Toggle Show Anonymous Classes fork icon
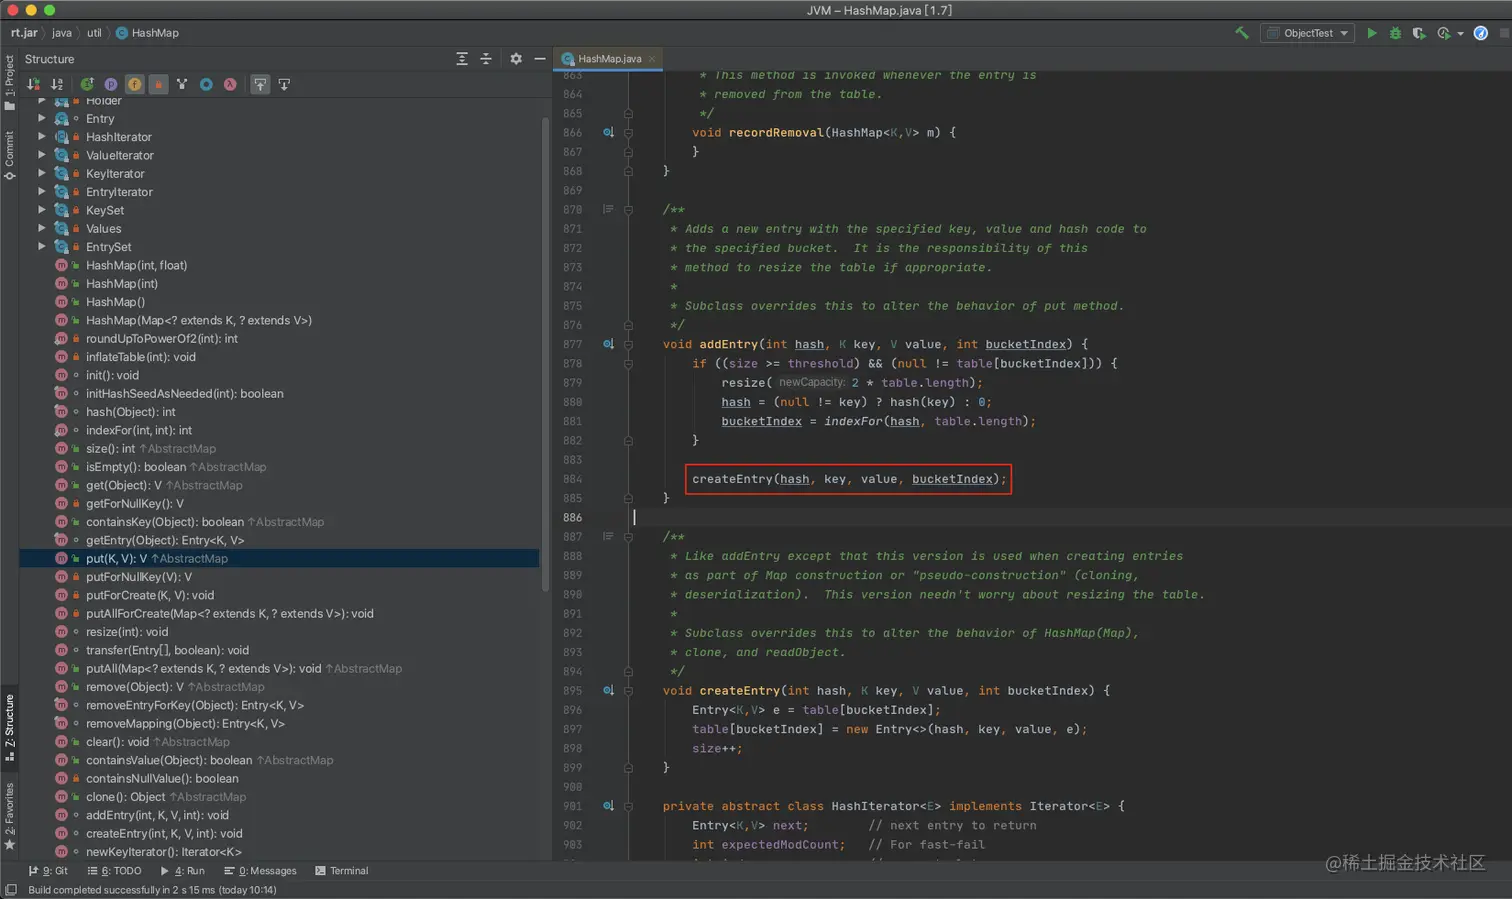The image size is (1512, 899). point(182,84)
